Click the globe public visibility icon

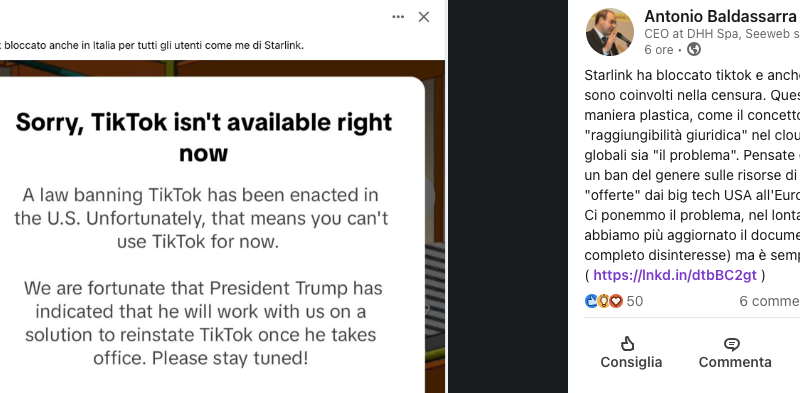point(694,50)
